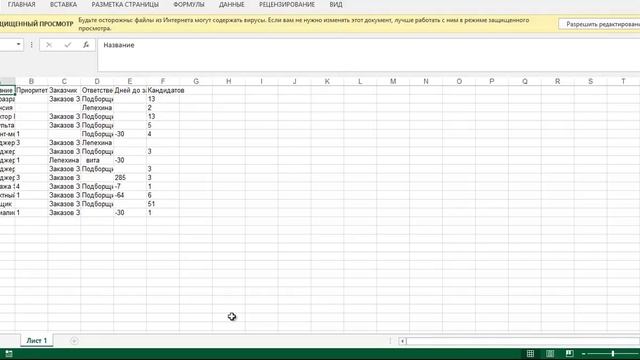This screenshot has width=640, height=360.
Task: Select column B header
Action: (31, 81)
